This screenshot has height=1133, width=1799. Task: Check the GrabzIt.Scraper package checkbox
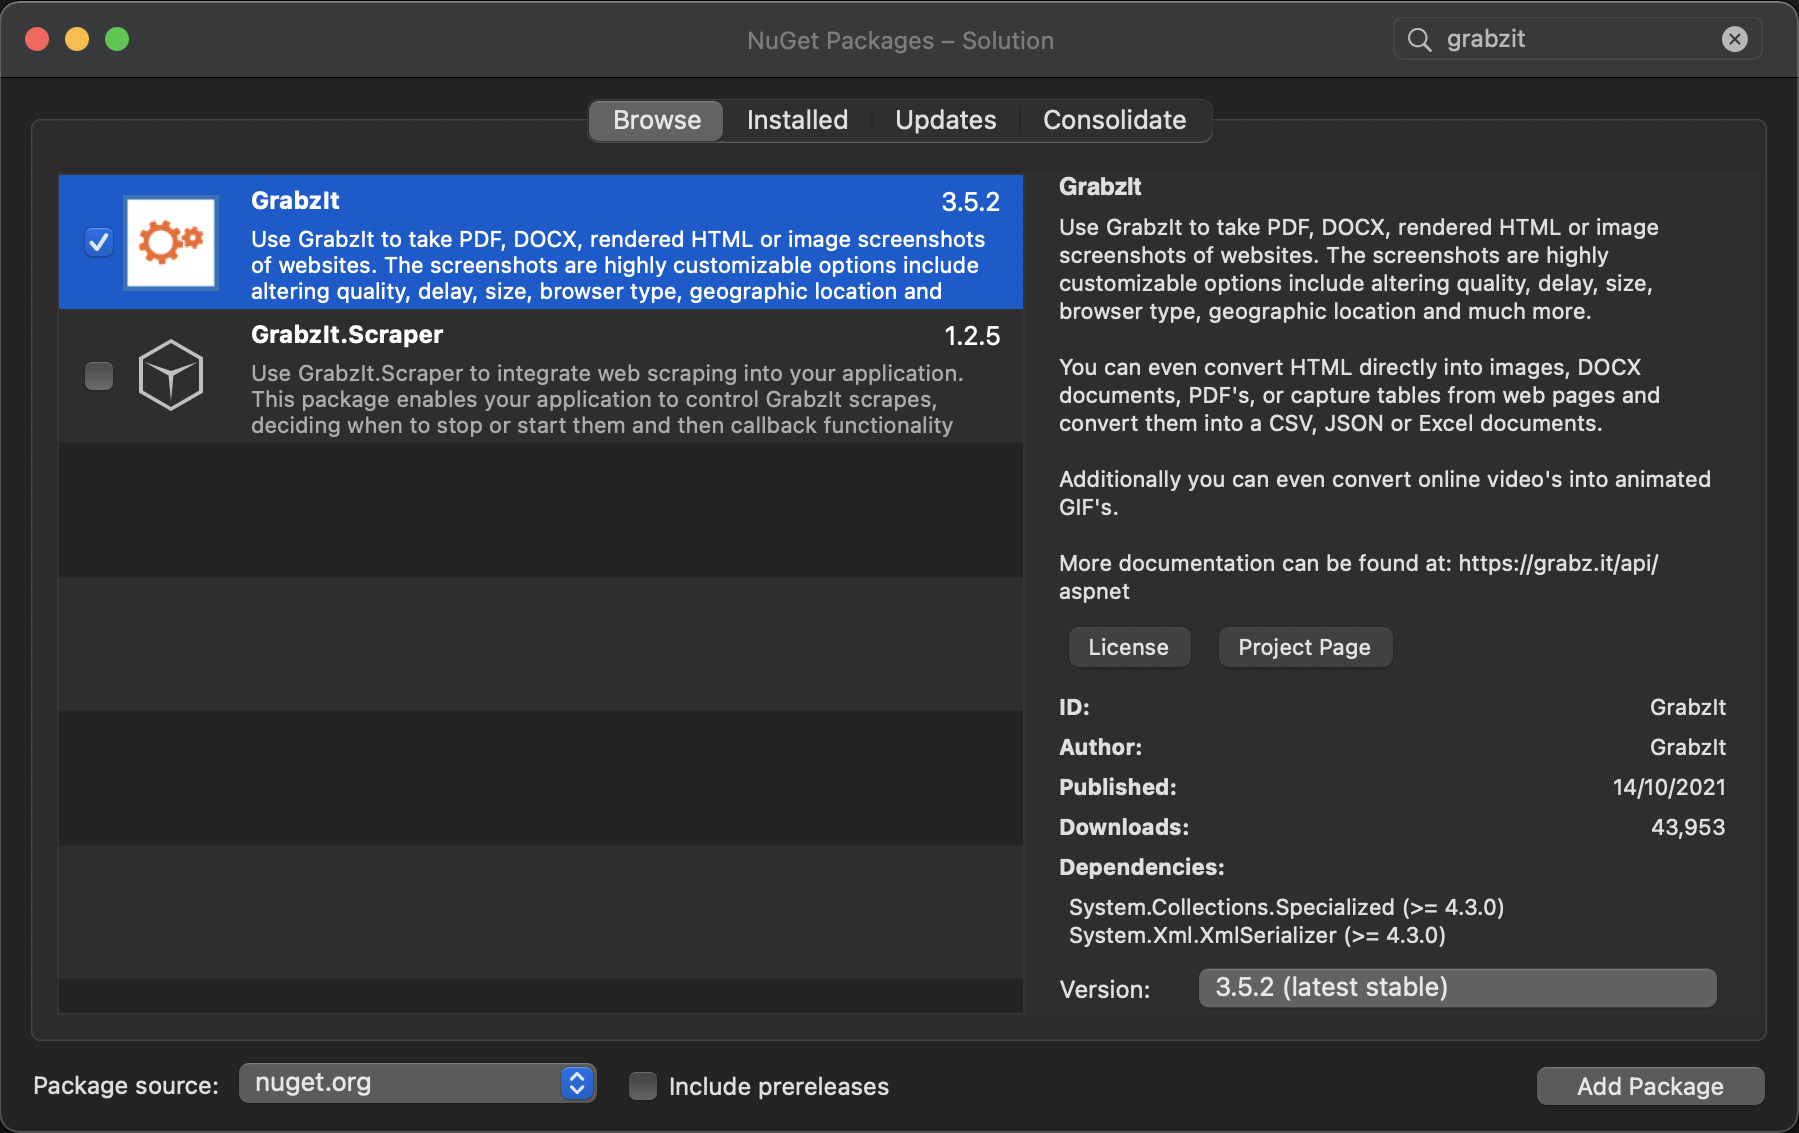[98, 376]
